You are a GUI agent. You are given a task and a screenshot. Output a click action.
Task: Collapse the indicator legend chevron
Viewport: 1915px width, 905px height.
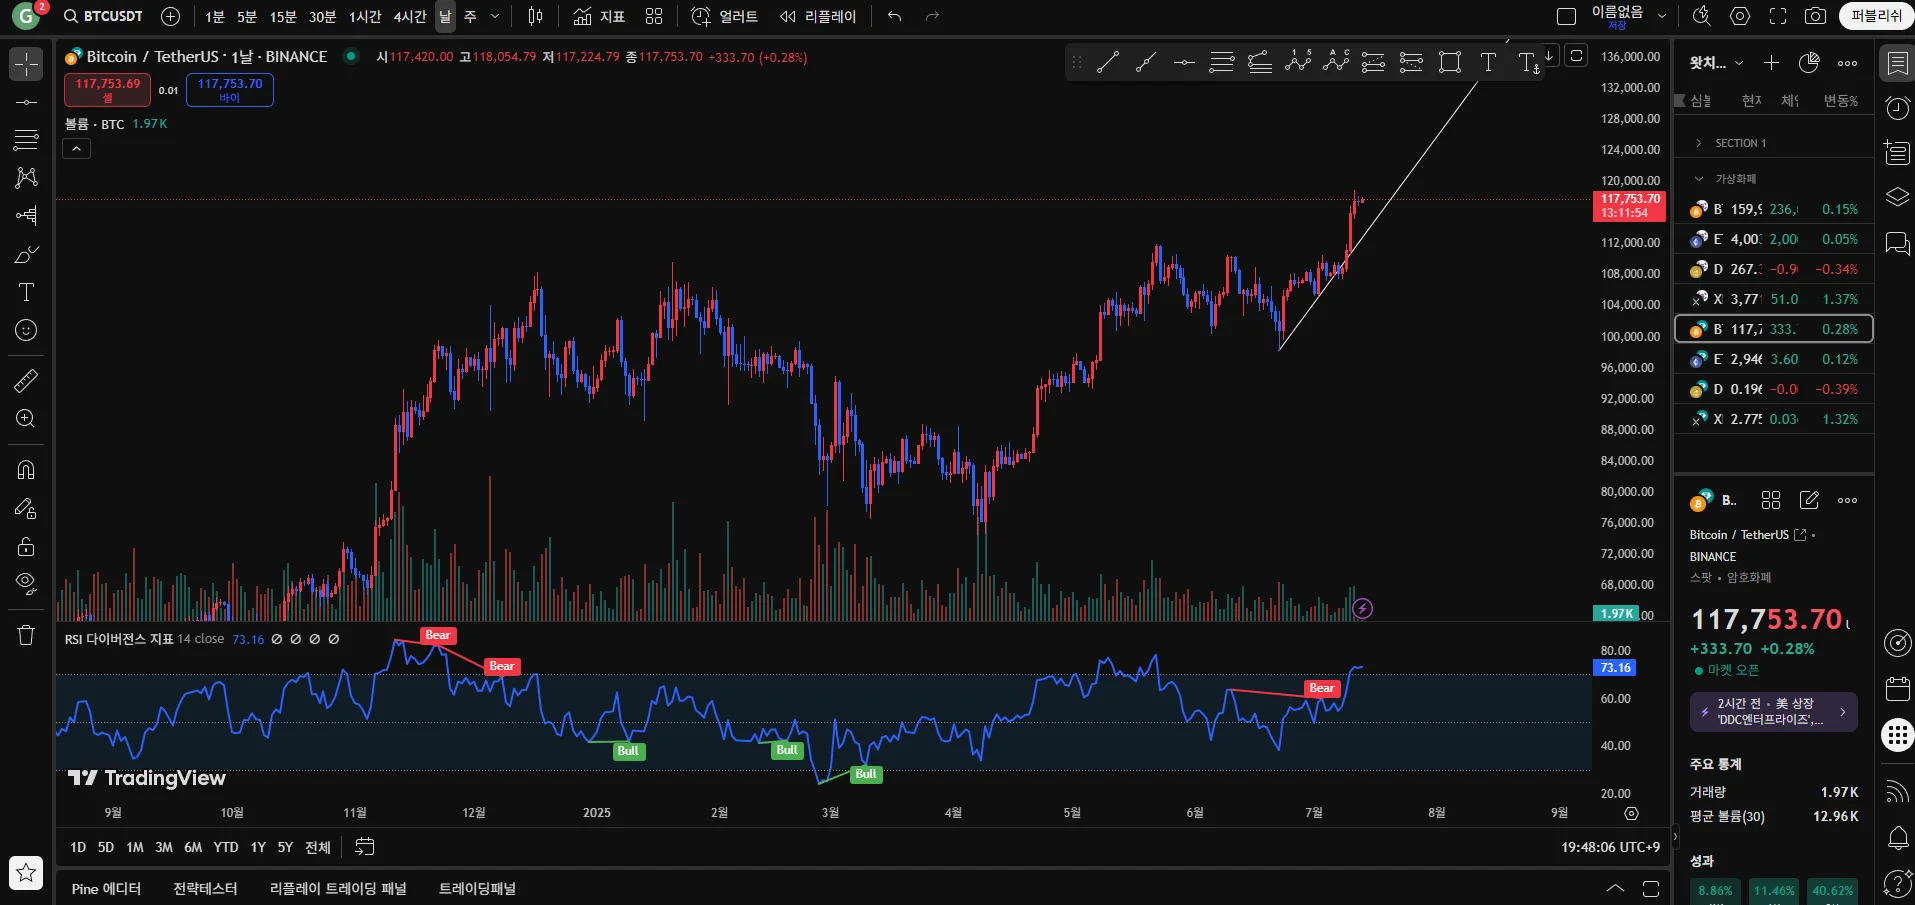coord(77,149)
